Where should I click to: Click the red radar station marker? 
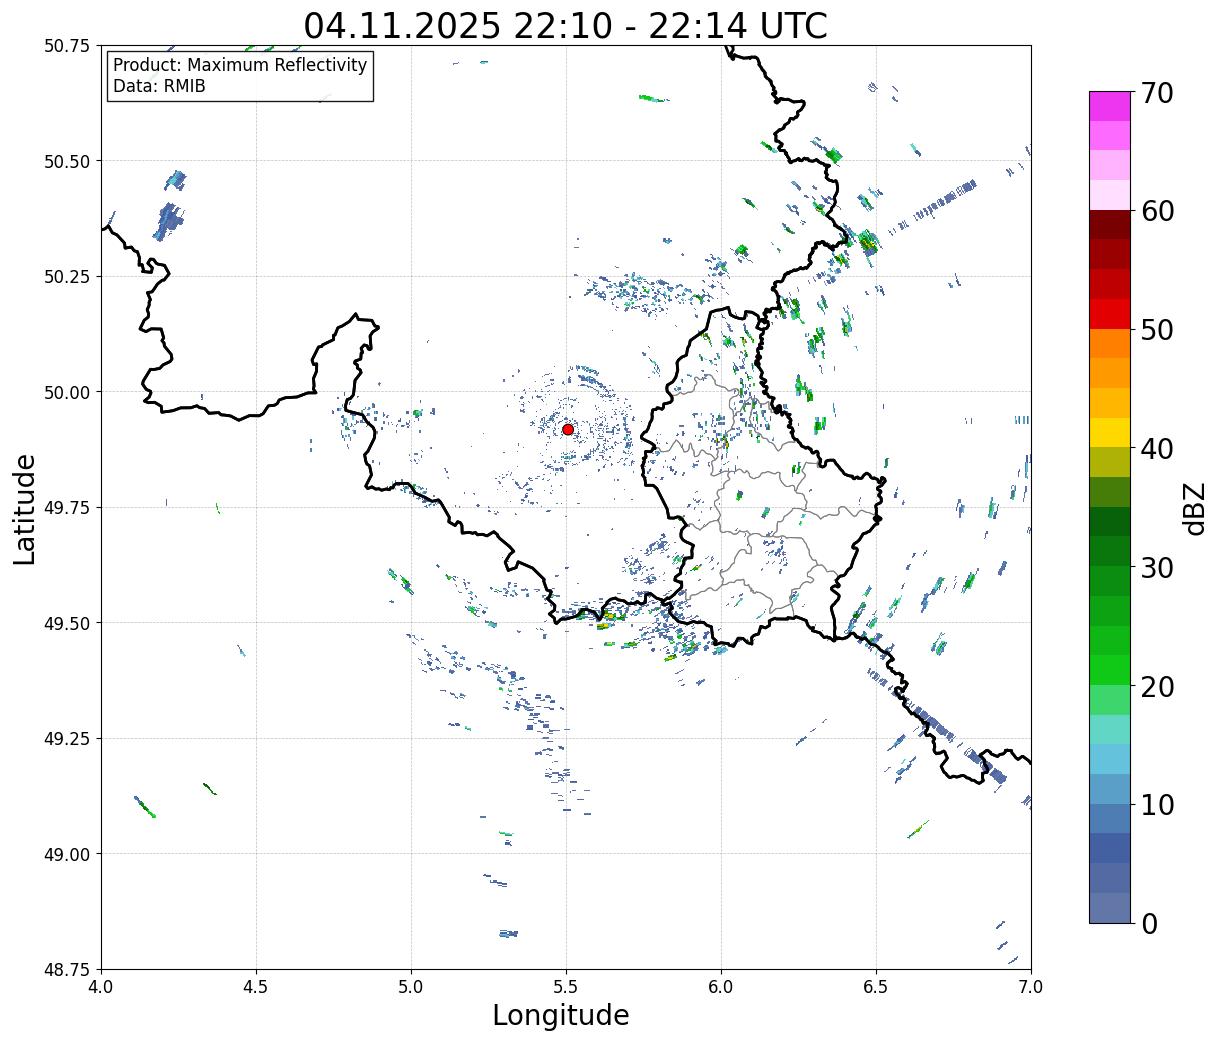(x=567, y=429)
